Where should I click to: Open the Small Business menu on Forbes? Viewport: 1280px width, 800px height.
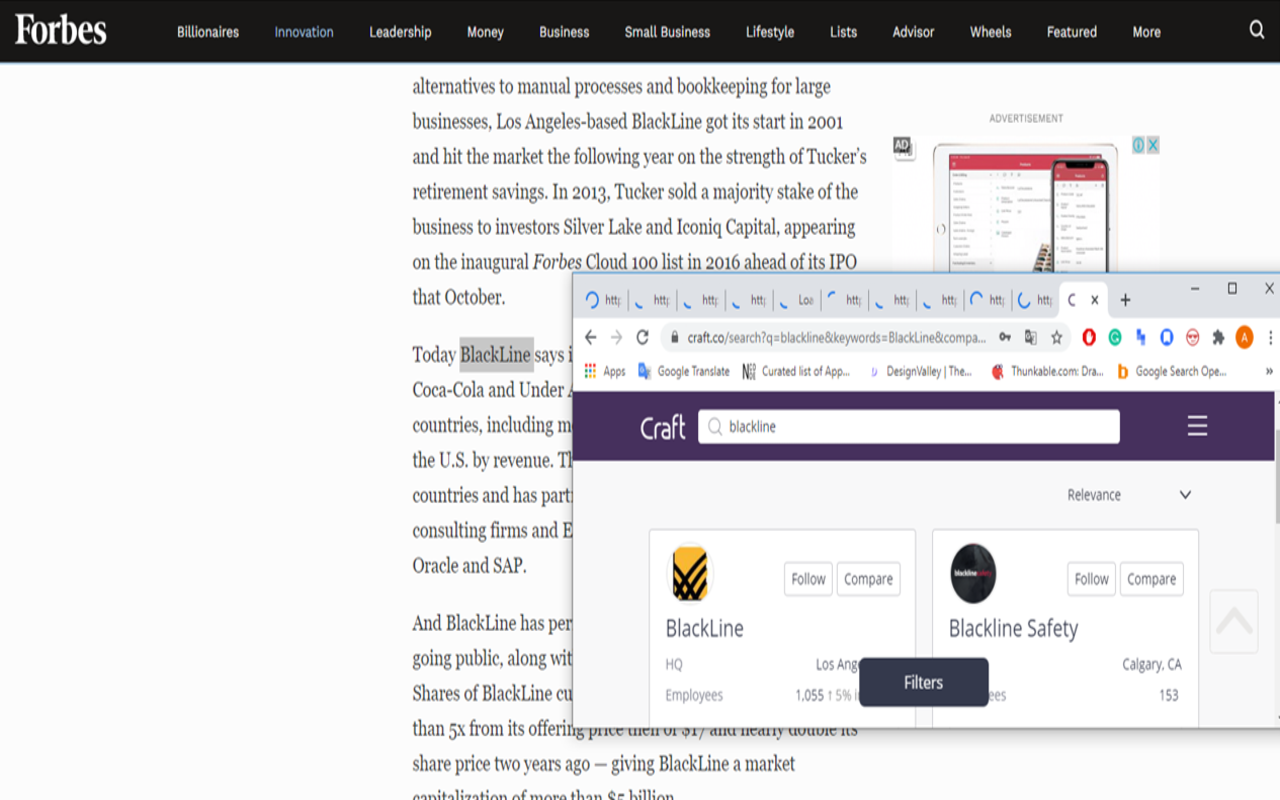point(667,32)
